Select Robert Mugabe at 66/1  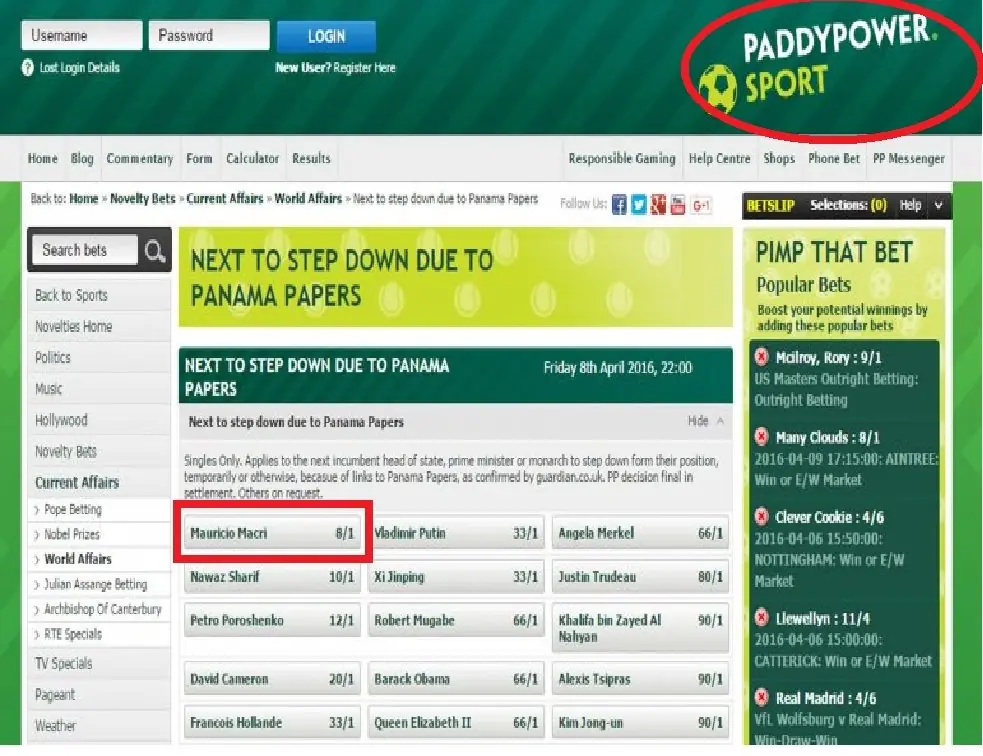click(456, 621)
